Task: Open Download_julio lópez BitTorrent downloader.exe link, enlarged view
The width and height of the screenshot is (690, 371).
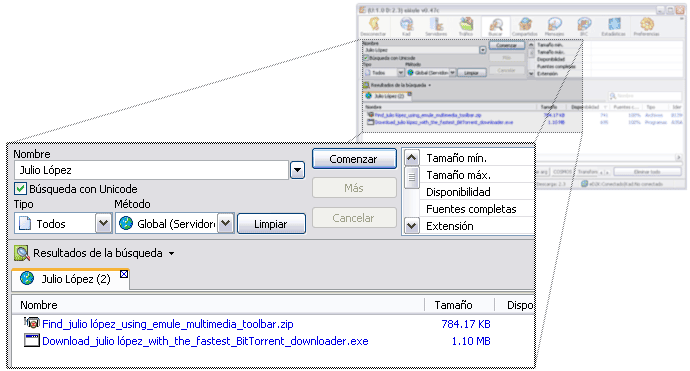Action: click(205, 341)
